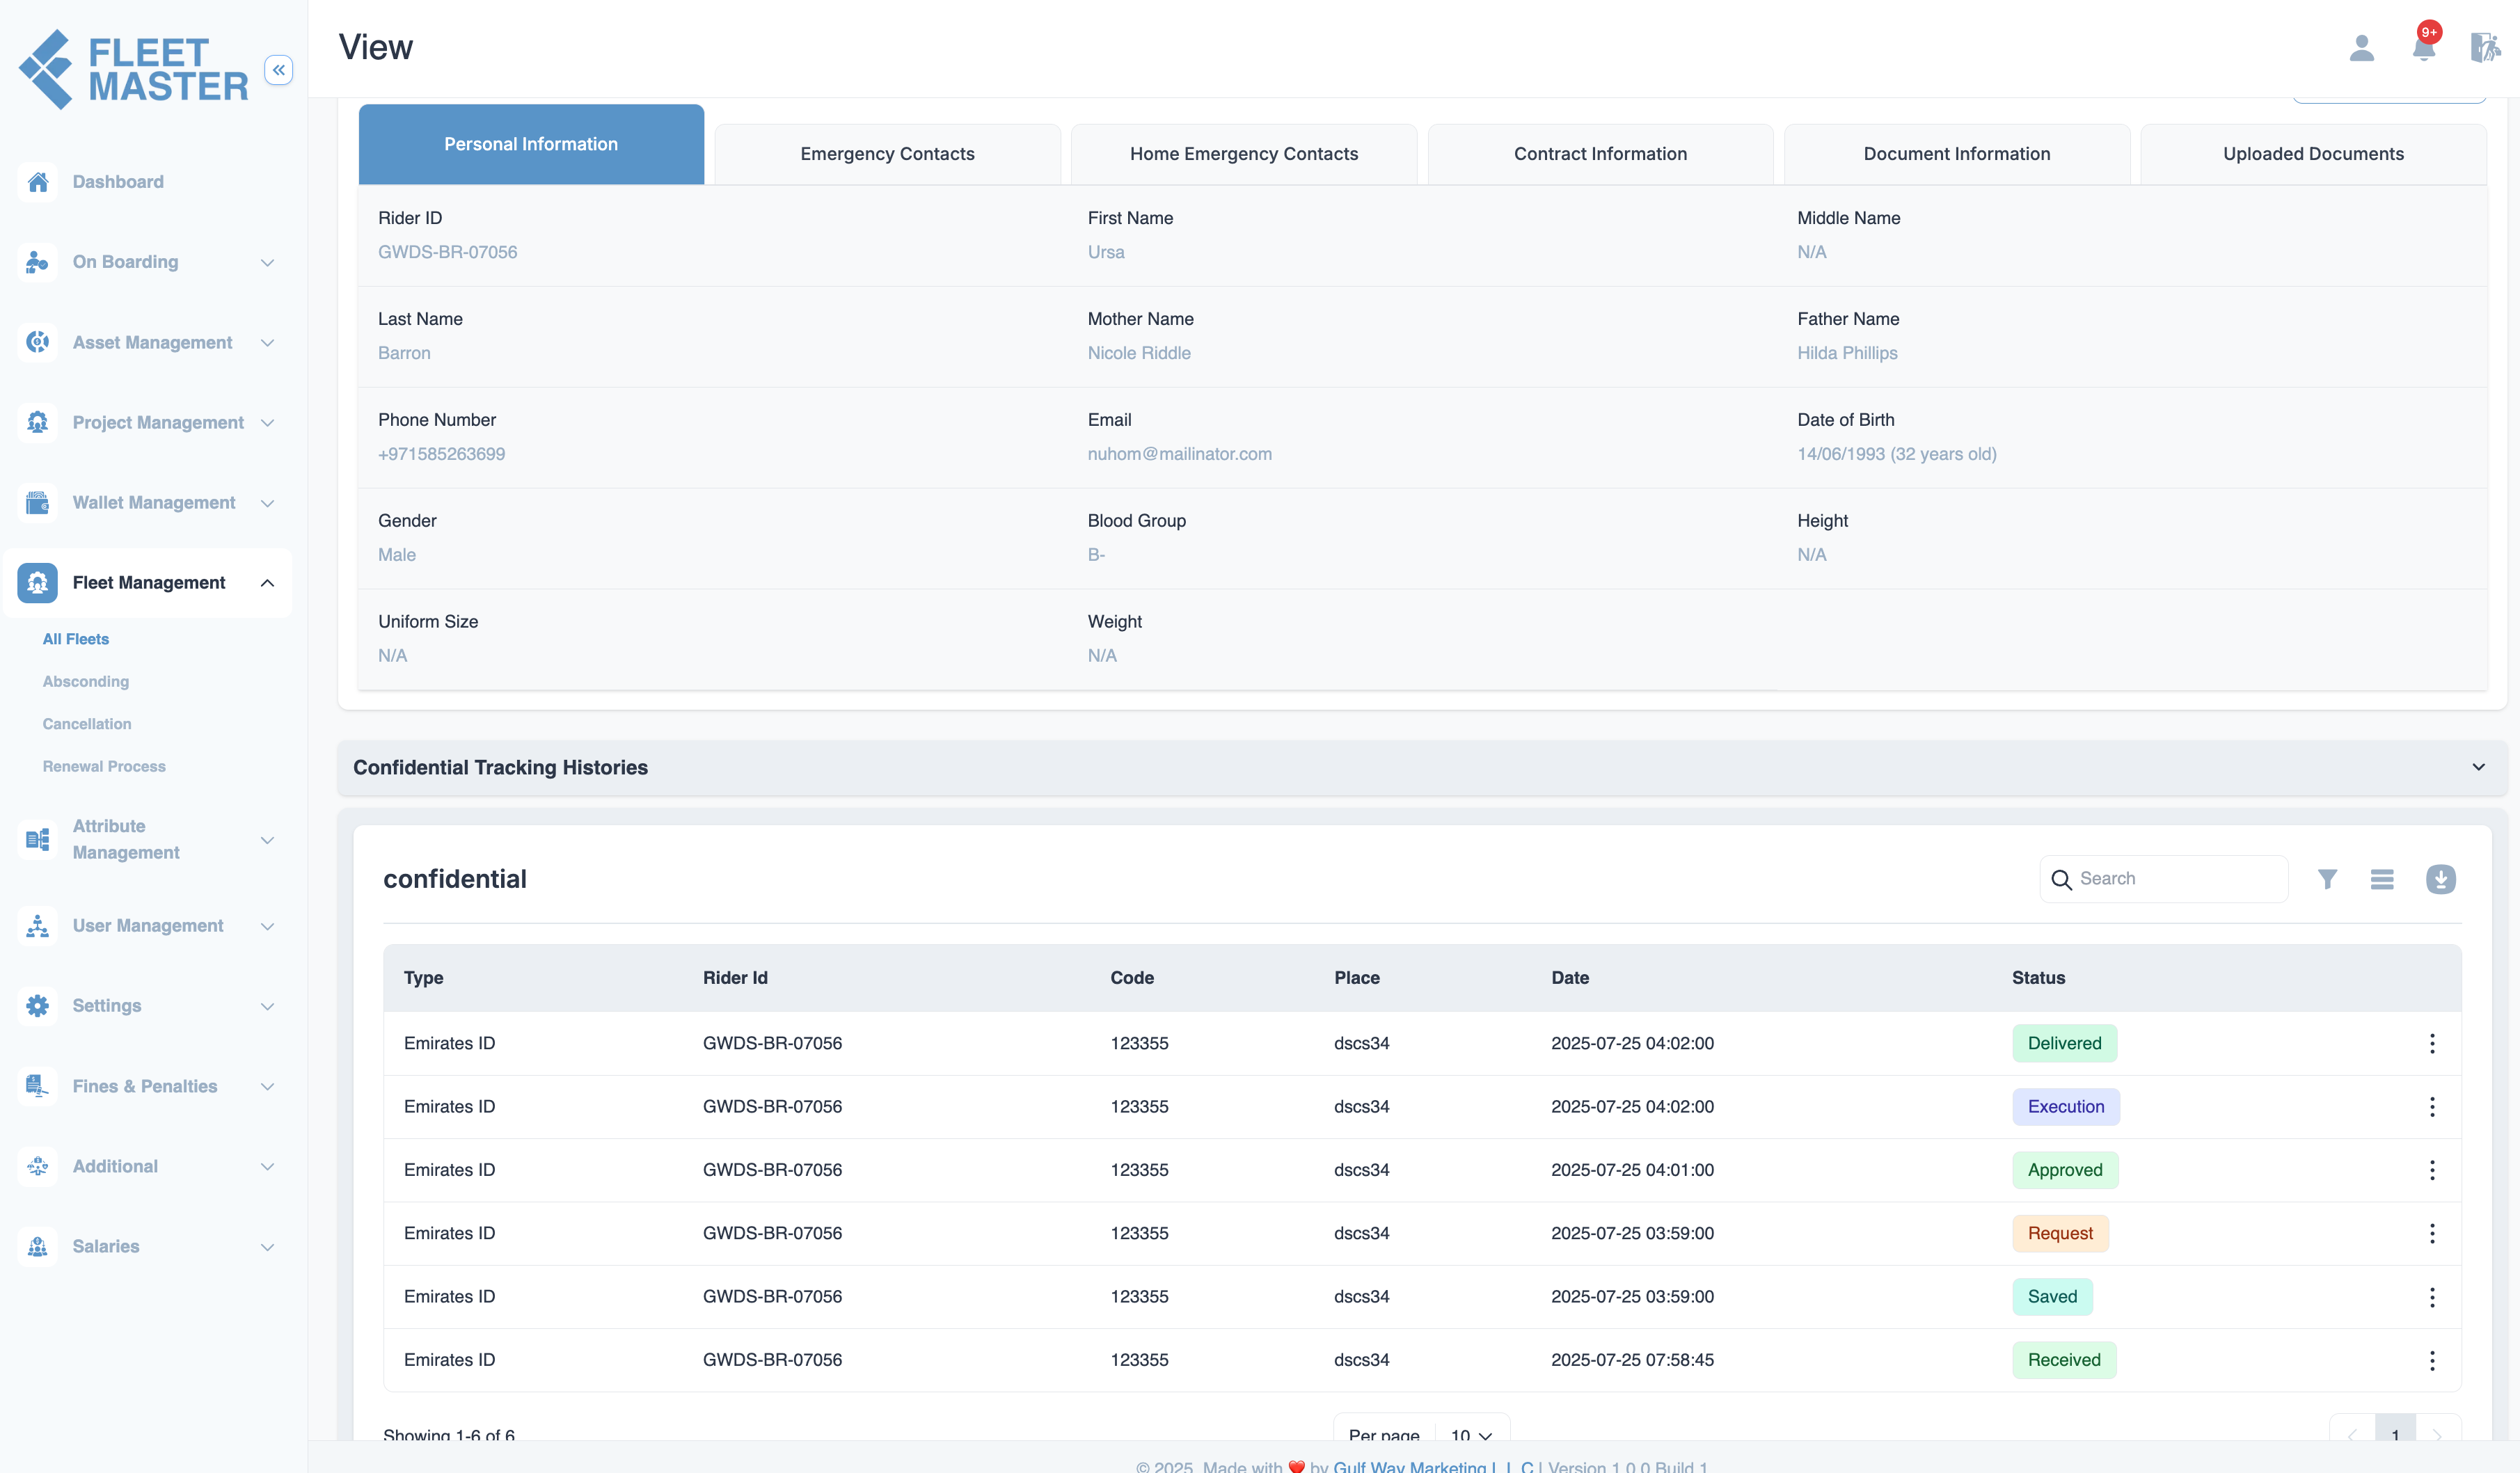Expand the Attribute Management chevron
Viewport: 2520px width, 1473px height.
click(267, 840)
